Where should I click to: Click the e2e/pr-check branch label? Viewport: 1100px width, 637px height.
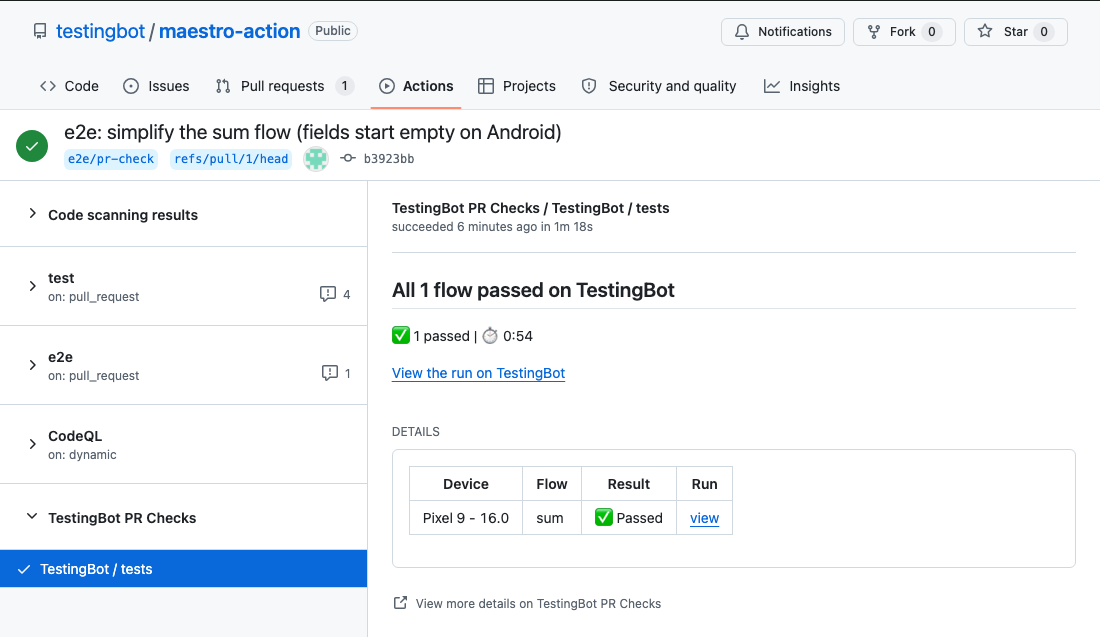[x=111, y=159]
